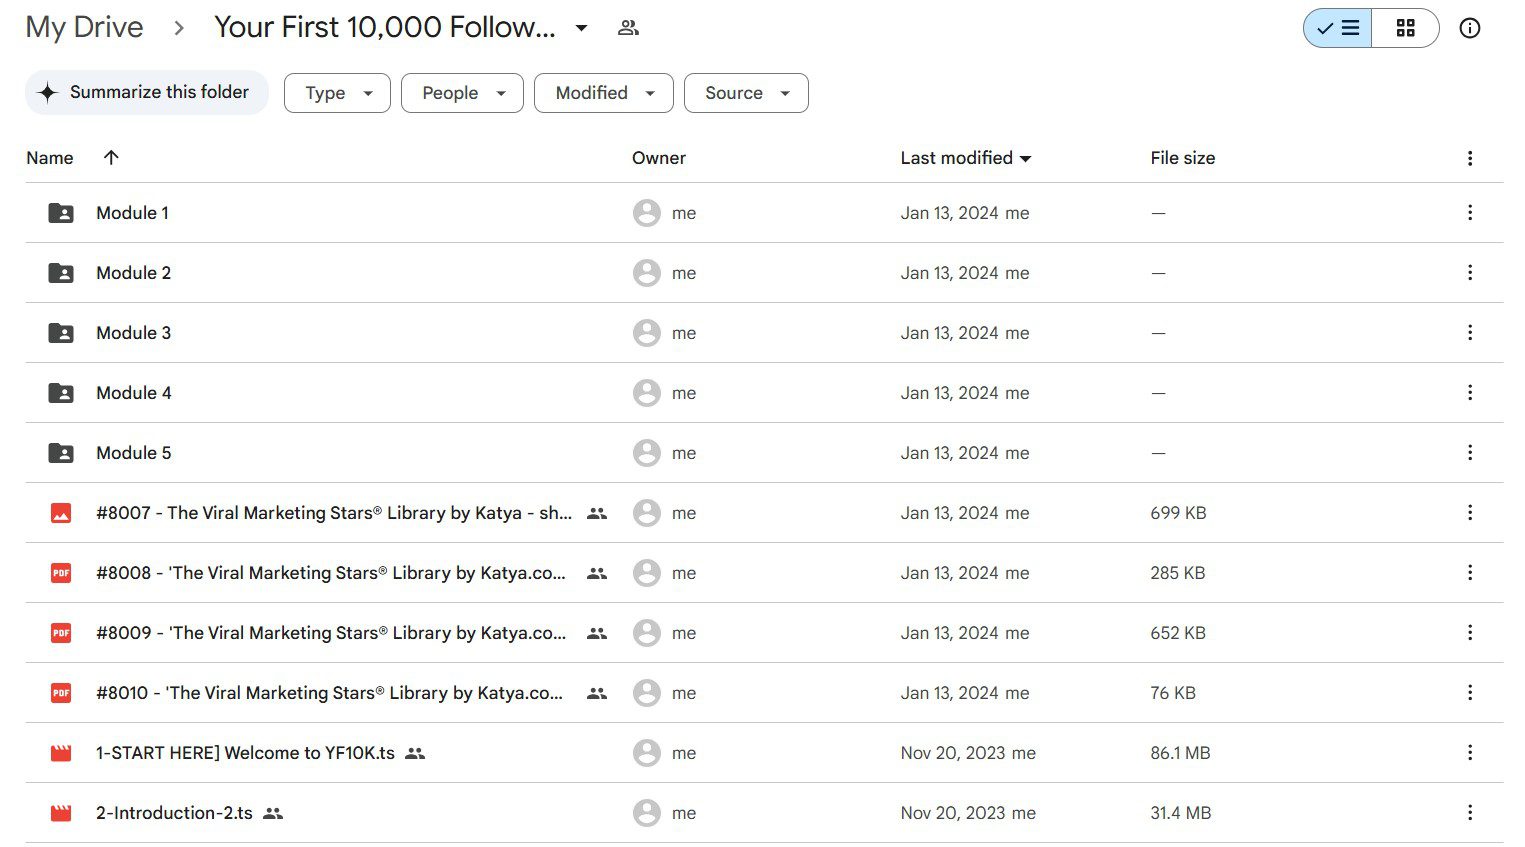Select the #8009 Viral Marketing Stars PDF

[331, 633]
